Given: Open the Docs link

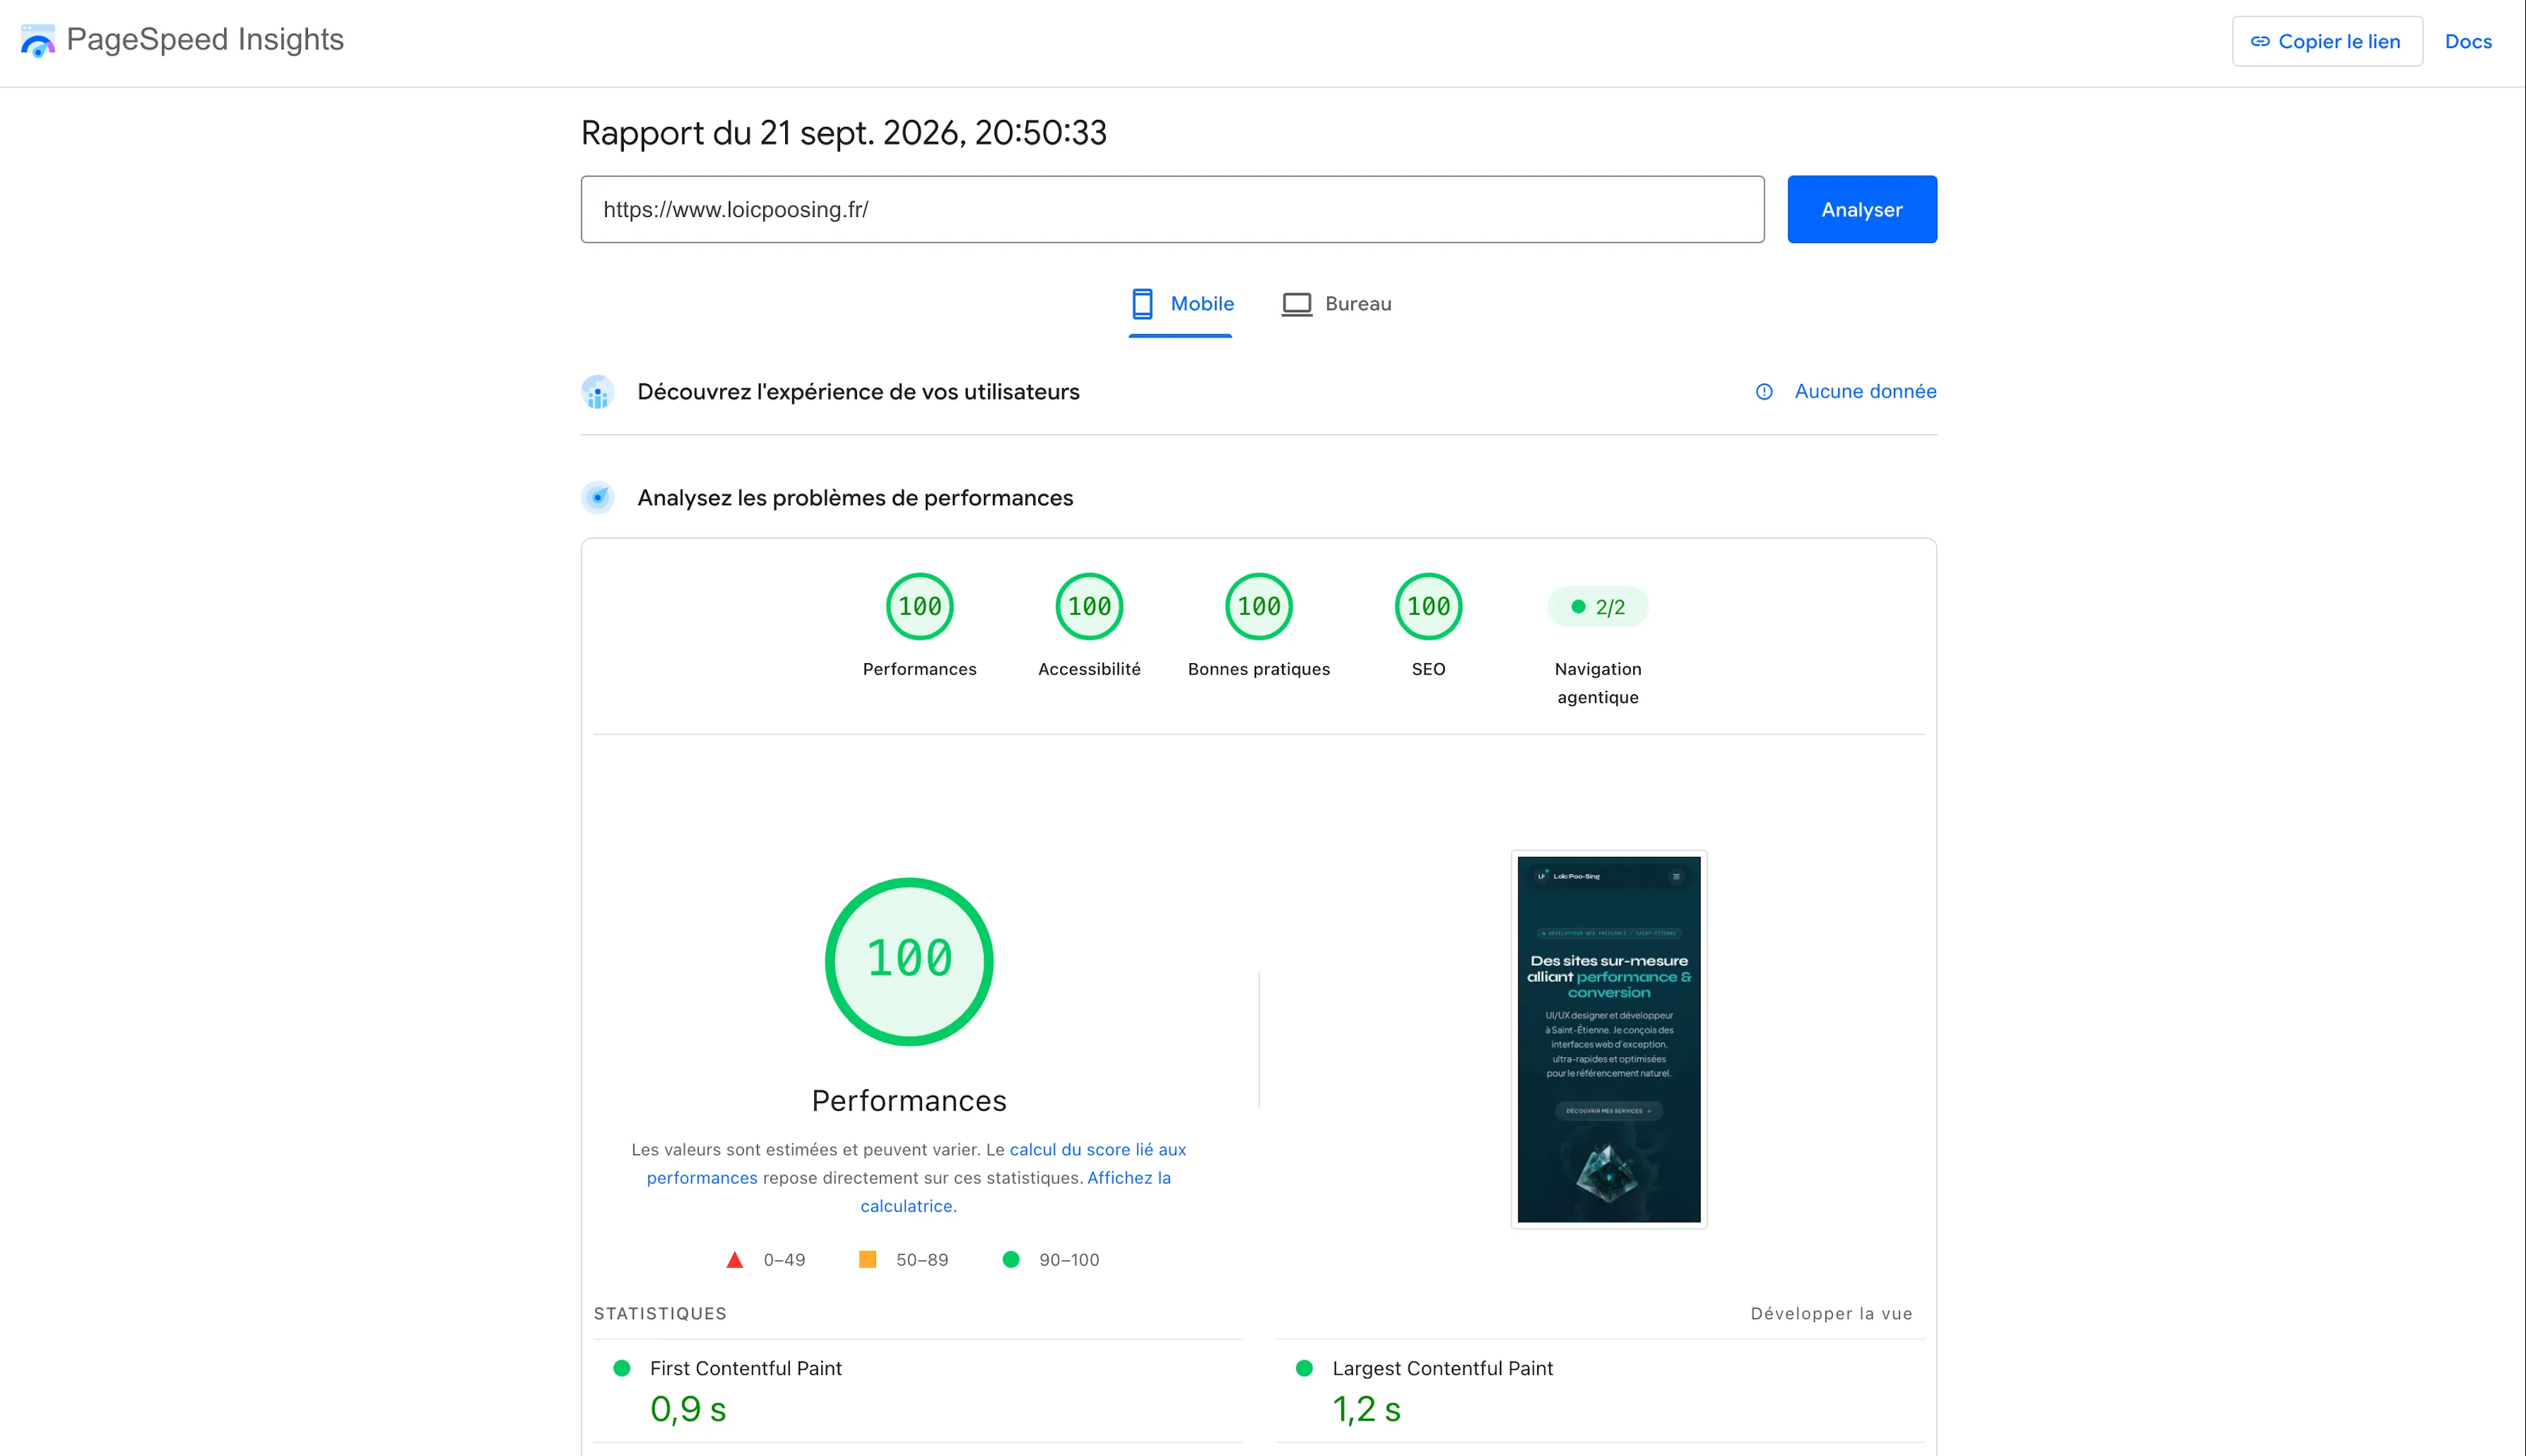Looking at the screenshot, I should click(2468, 42).
